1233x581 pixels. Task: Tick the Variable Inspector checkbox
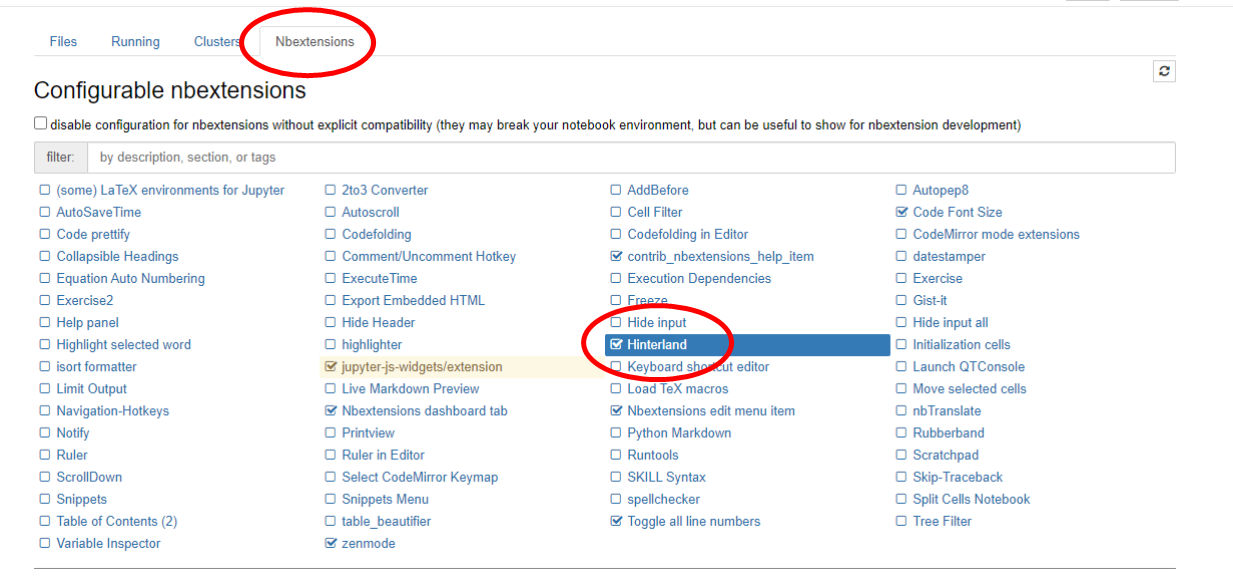[x=45, y=544]
